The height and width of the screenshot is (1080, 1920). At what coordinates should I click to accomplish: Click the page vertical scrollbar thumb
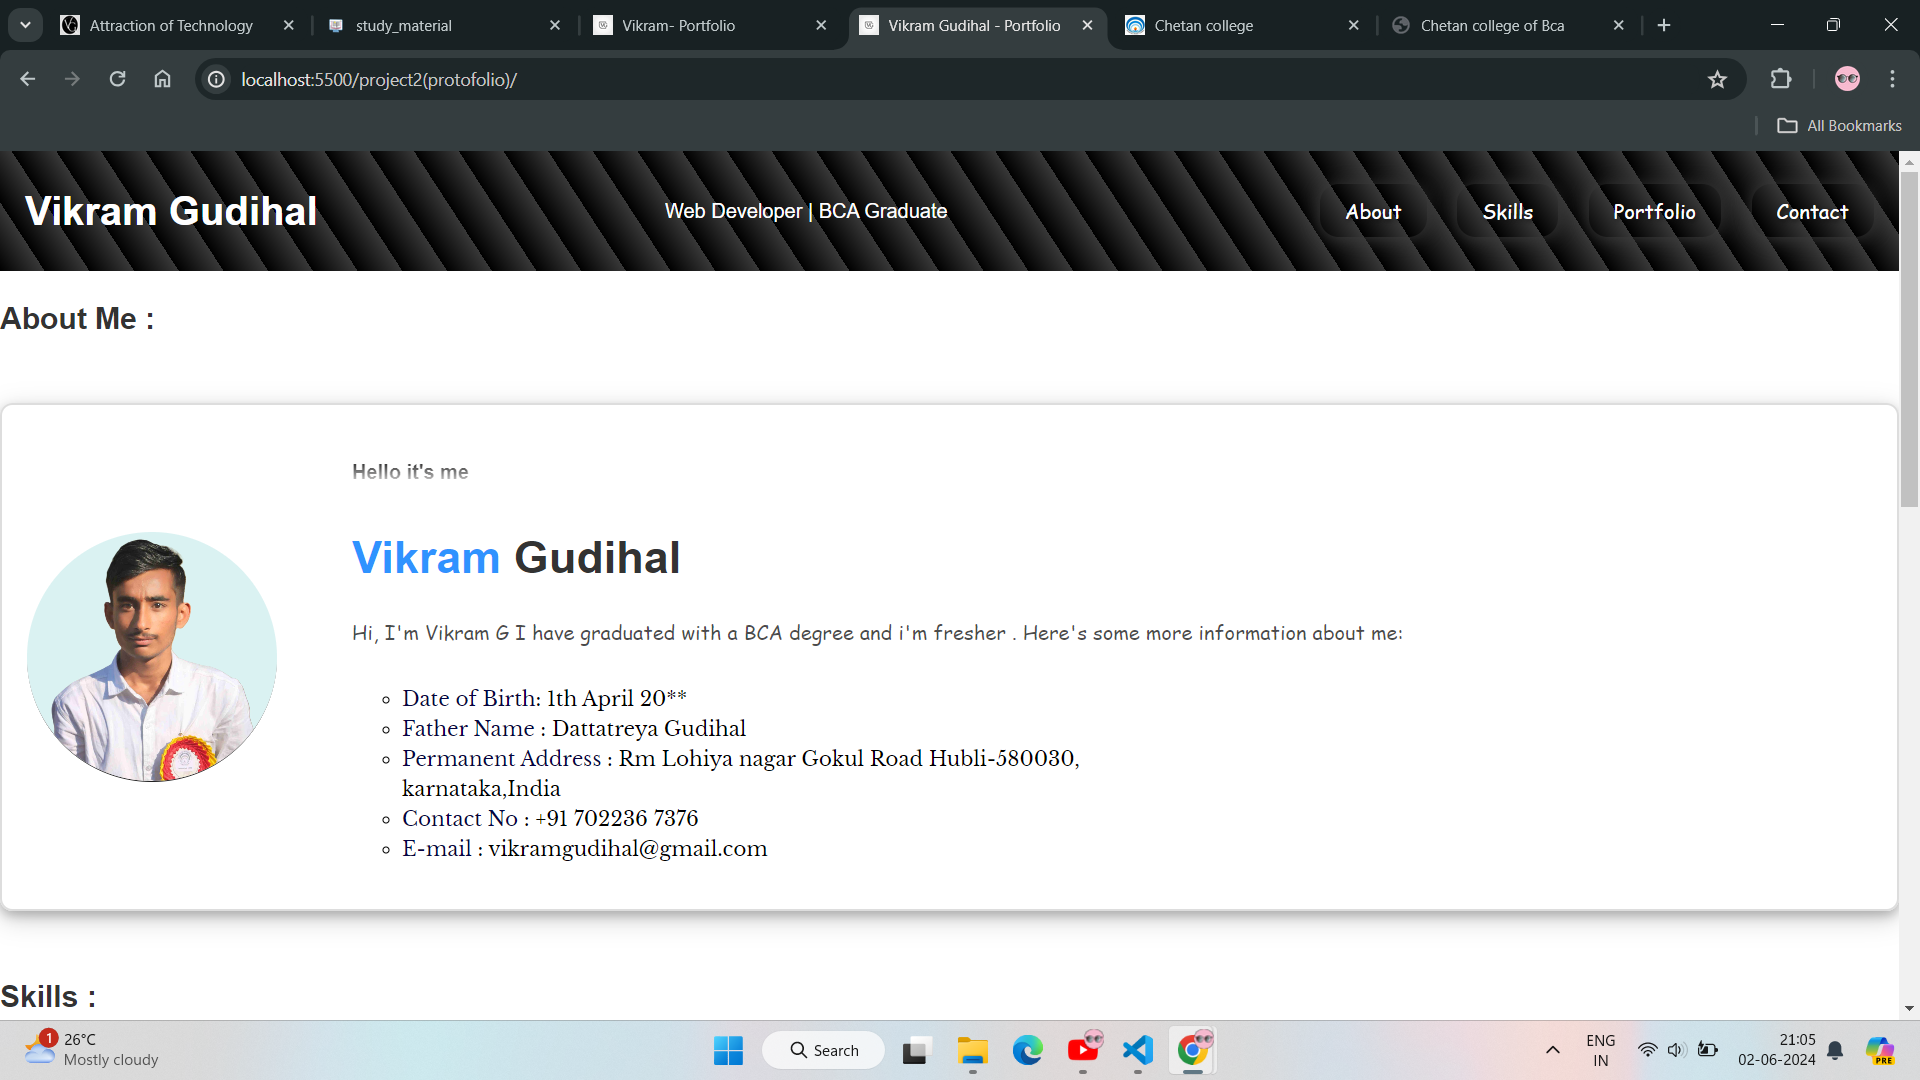(x=1909, y=340)
